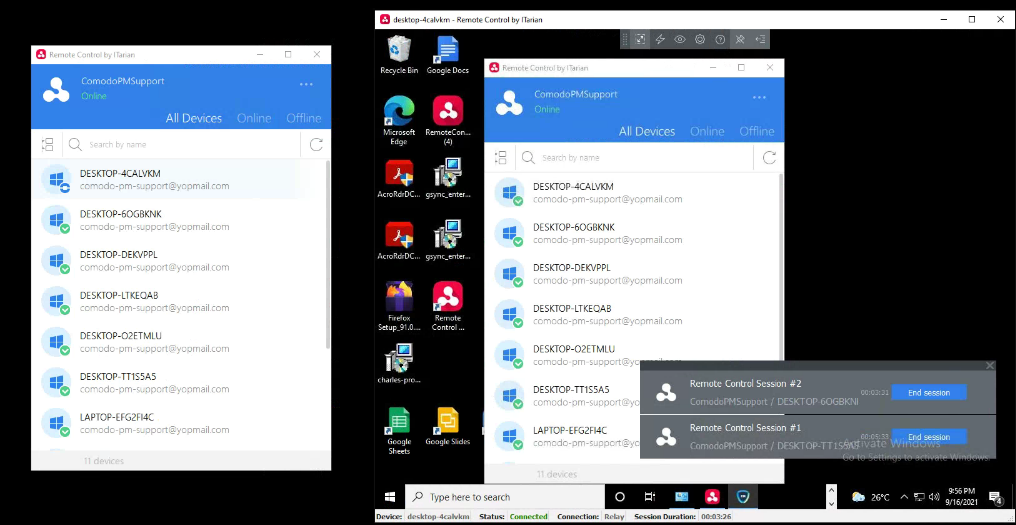
Task: Select DESKTOP-TT1S5A5 in the left window list
Action: tap(178, 382)
